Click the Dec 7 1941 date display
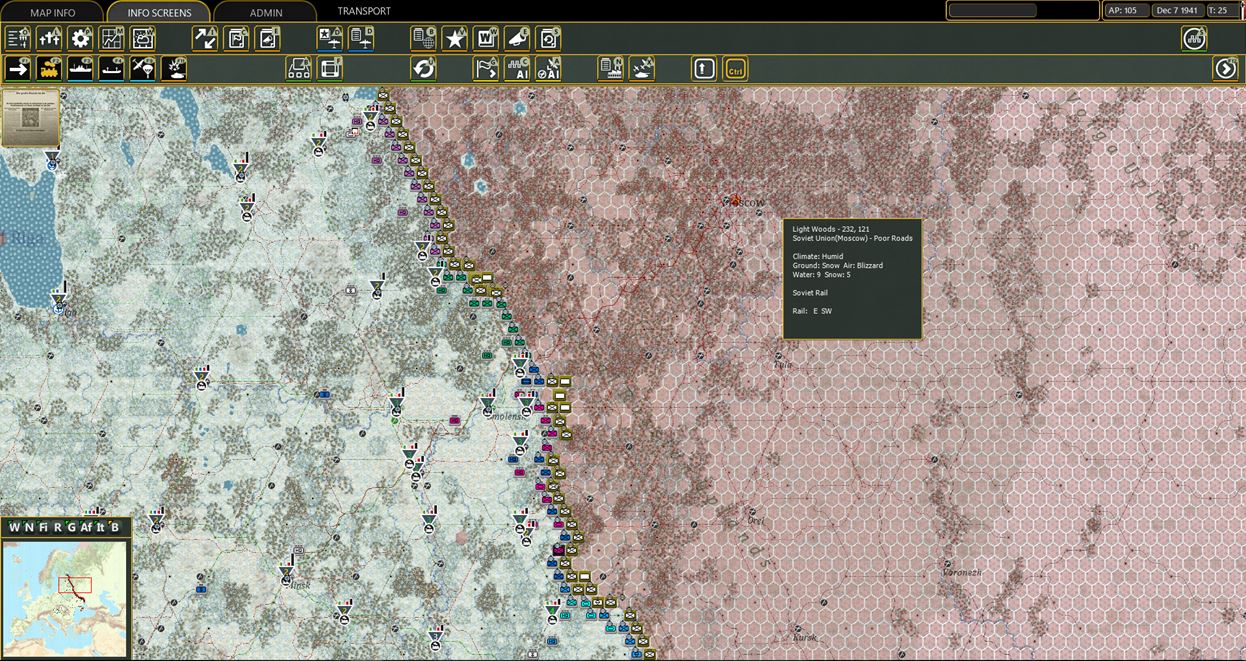The width and height of the screenshot is (1246, 661). [1176, 11]
